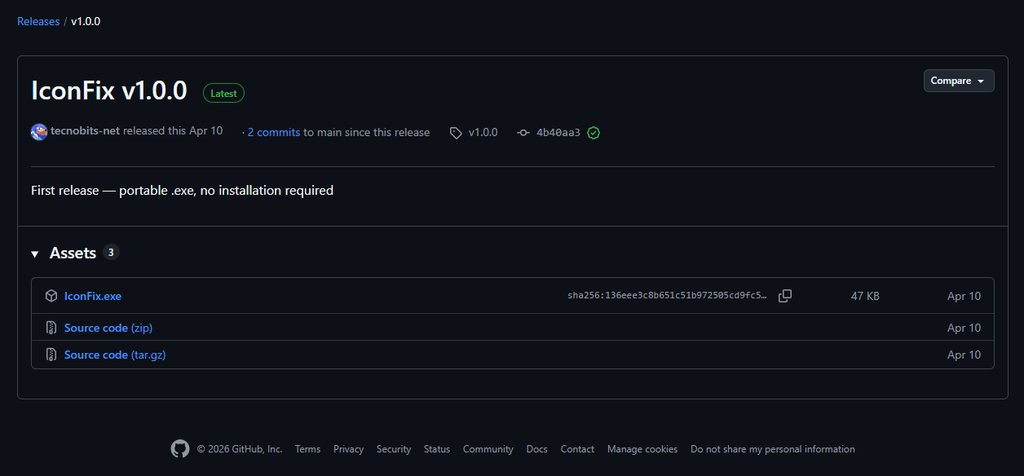Click Do not share my personal information
The height and width of the screenshot is (476, 1024).
(x=773, y=449)
